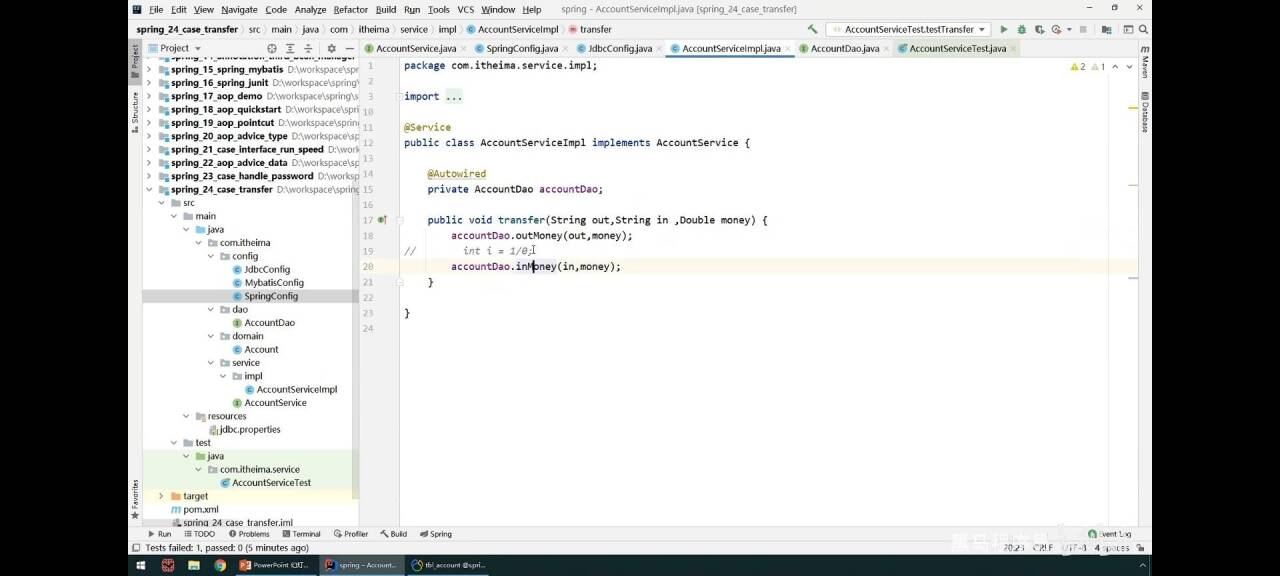Open the Structure tool window stripe
The image size is (1280, 576).
pyautogui.click(x=135, y=110)
